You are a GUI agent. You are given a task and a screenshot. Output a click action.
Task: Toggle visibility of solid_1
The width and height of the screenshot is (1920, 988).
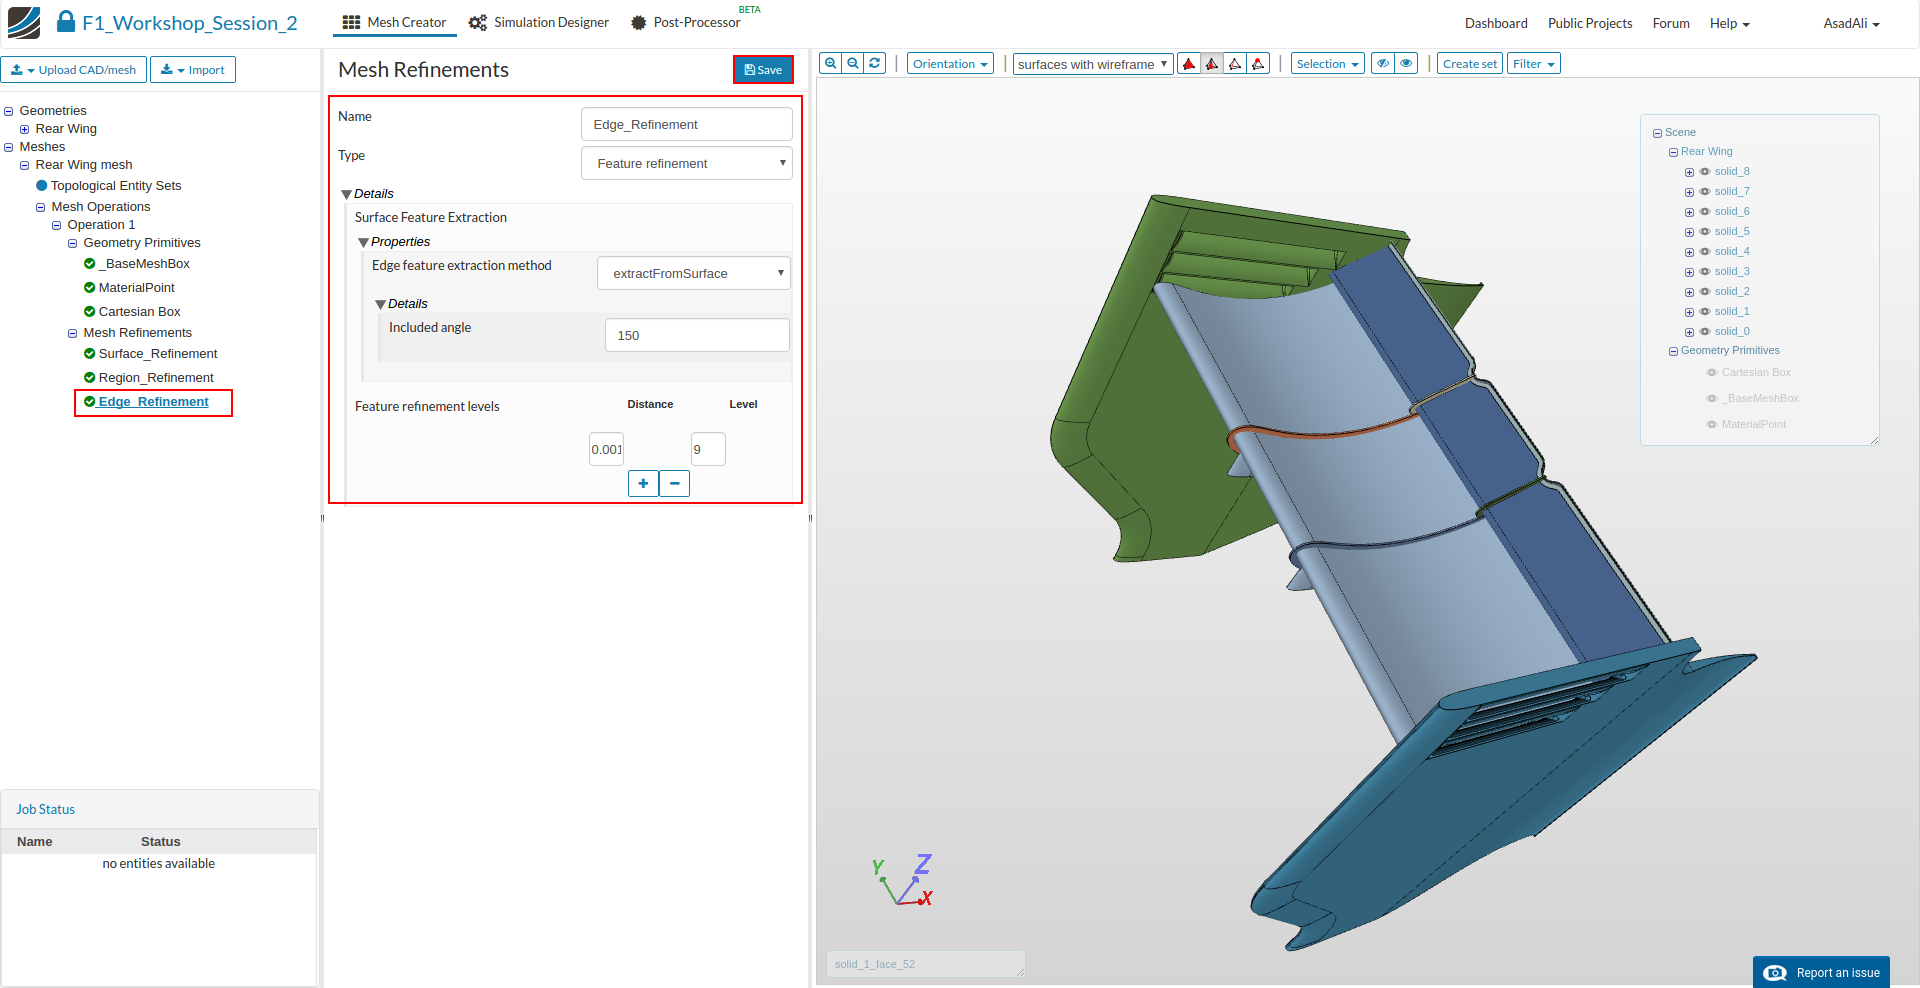pyautogui.click(x=1705, y=312)
